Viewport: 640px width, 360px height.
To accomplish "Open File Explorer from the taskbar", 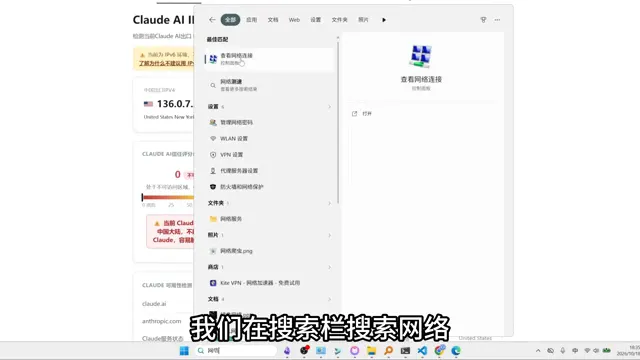I will click(x=371, y=351).
